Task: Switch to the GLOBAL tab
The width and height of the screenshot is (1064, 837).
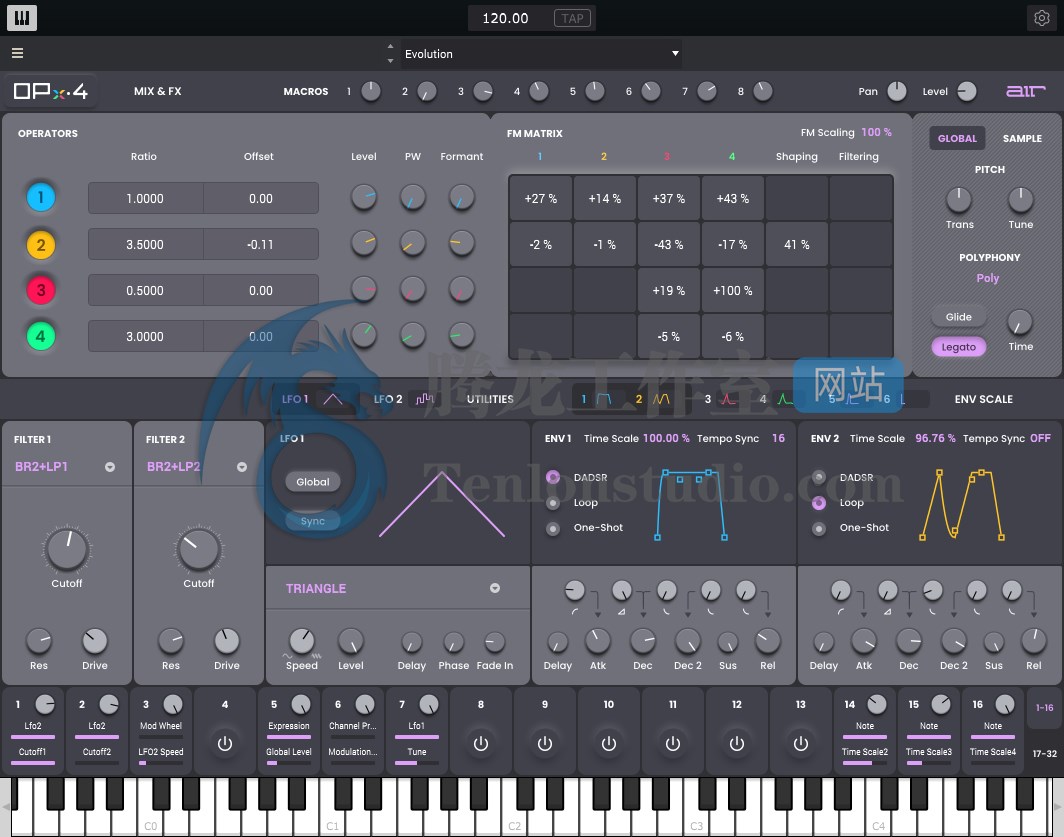Action: (957, 138)
